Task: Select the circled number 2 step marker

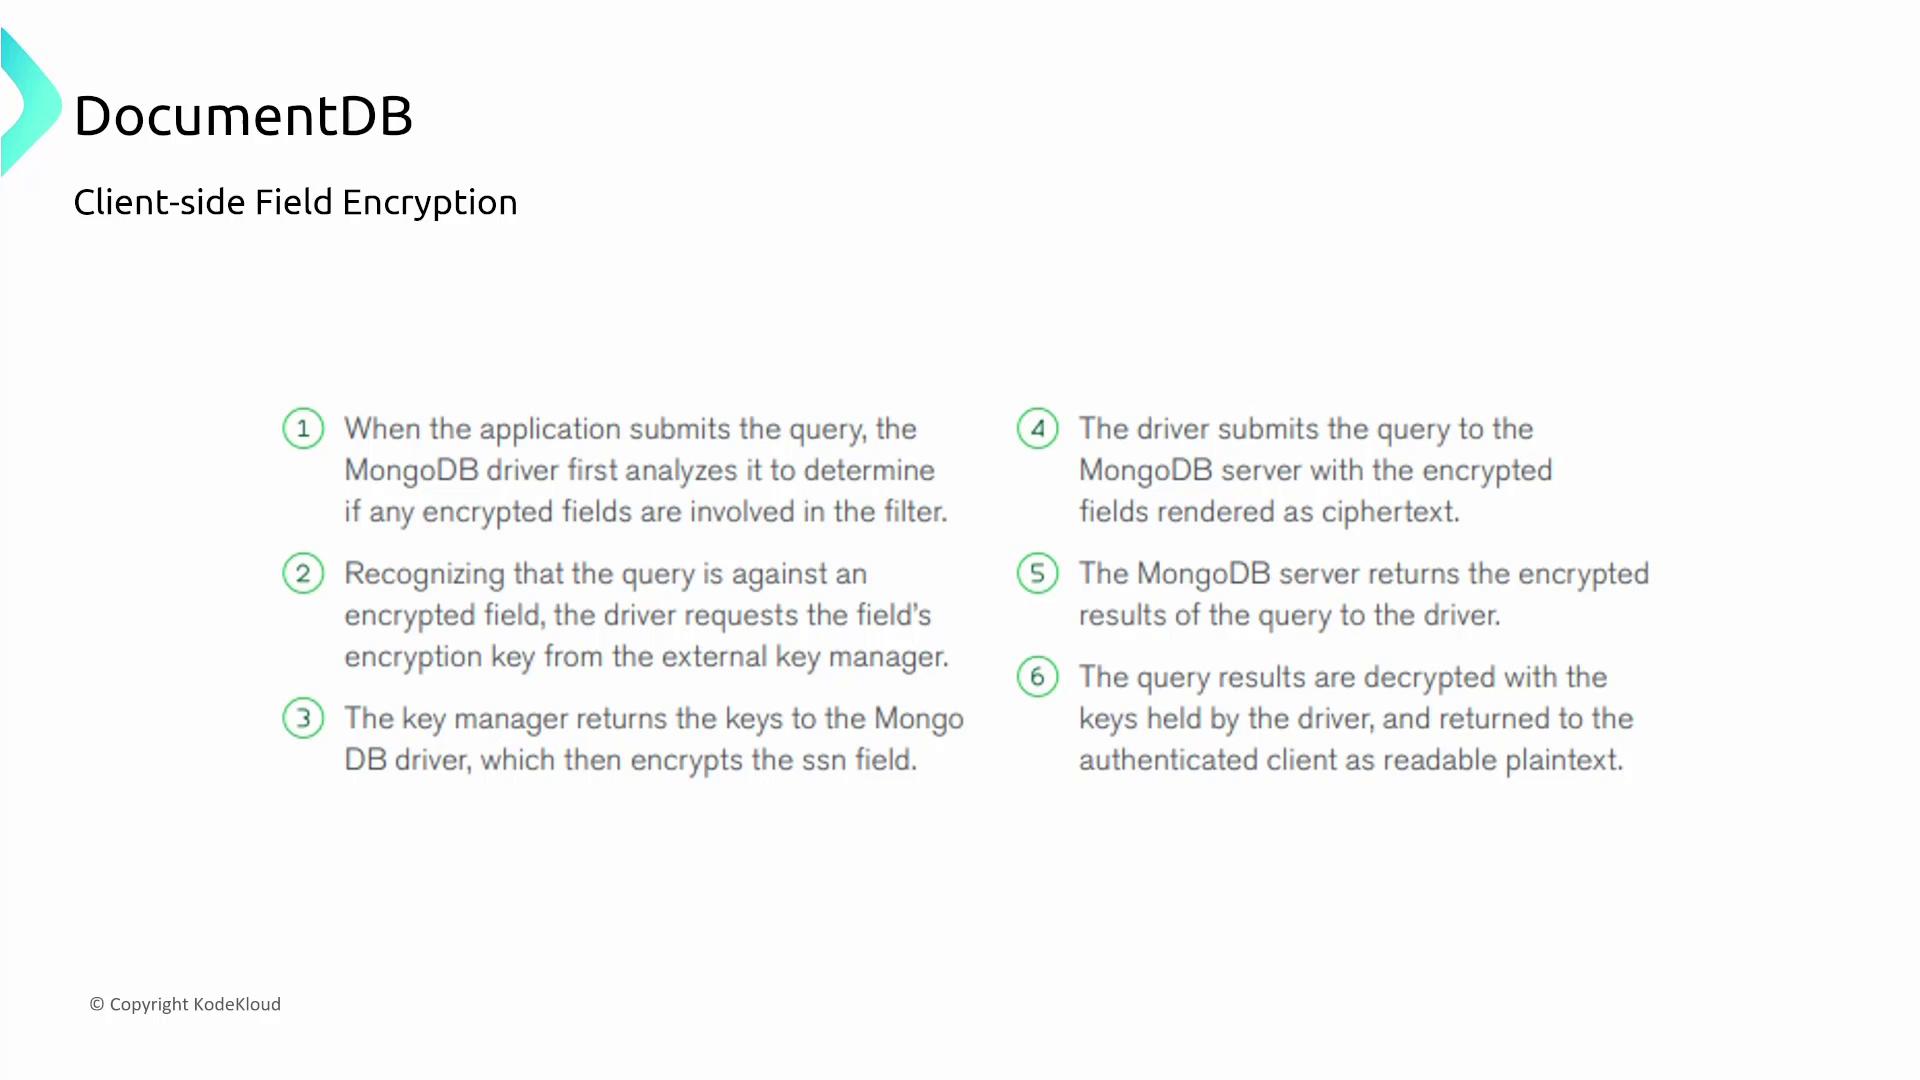Action: (x=303, y=574)
